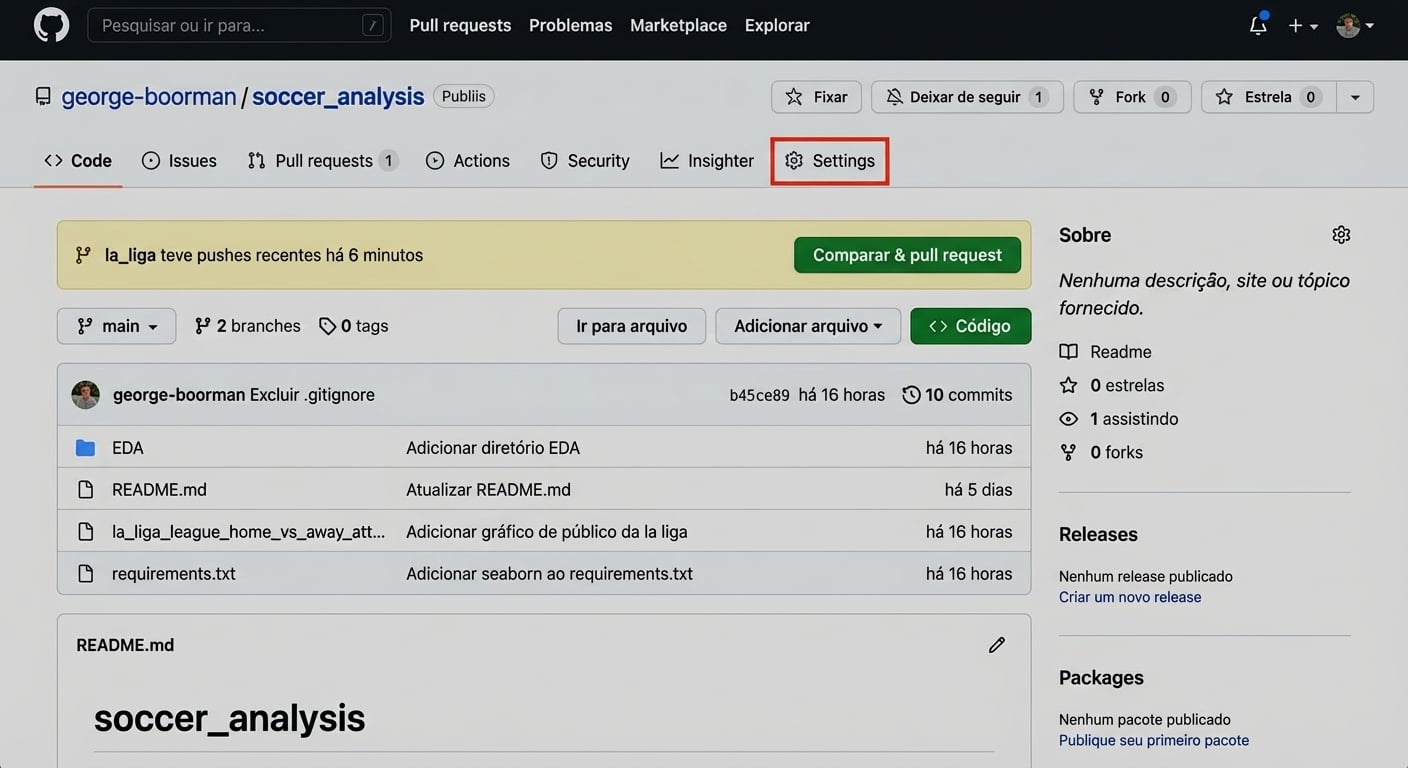Open the Readme link in Sobre
The image size is (1408, 768).
pos(1106,352)
